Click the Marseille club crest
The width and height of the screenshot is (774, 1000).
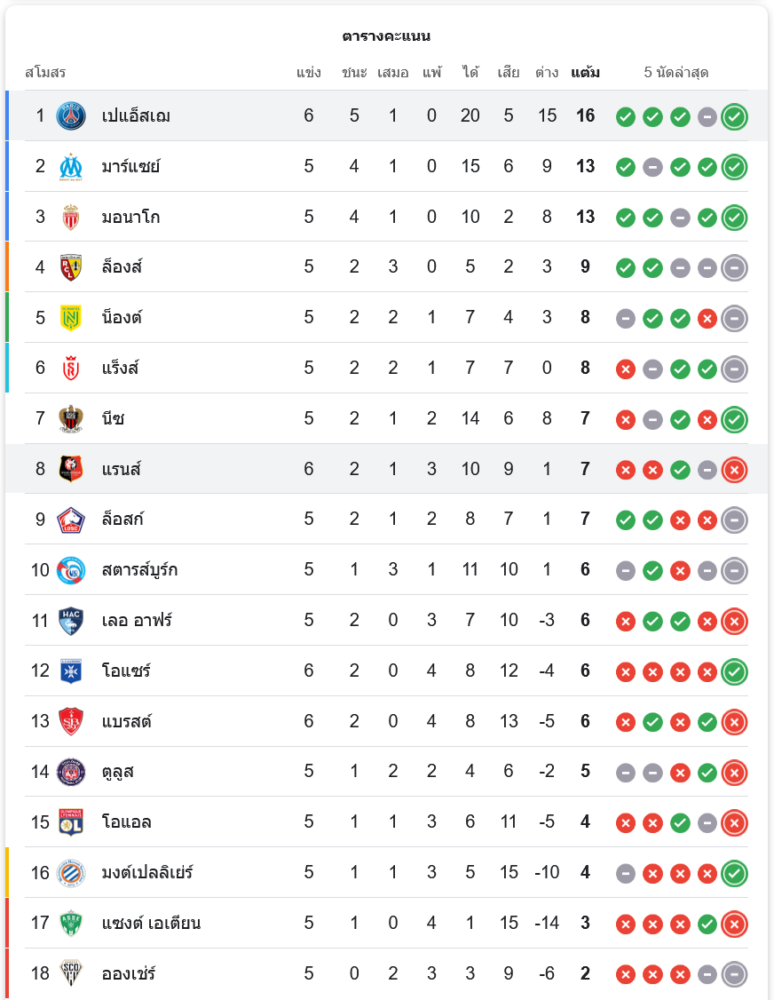71,166
